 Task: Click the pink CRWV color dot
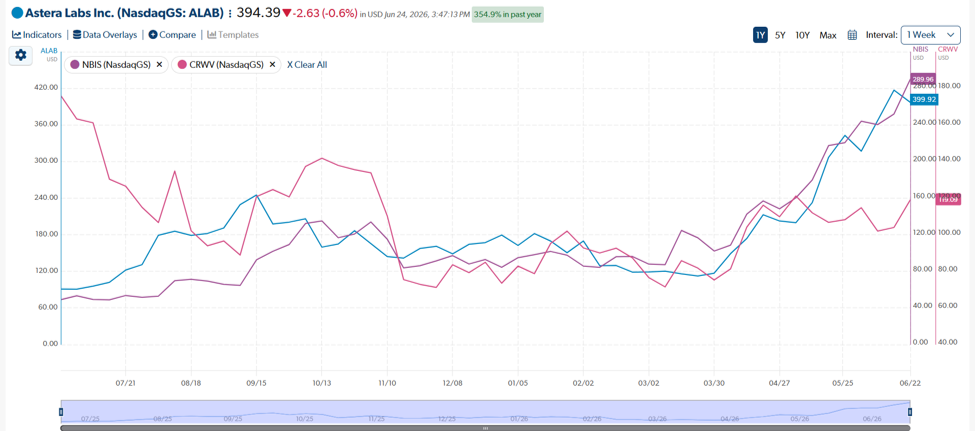click(183, 64)
